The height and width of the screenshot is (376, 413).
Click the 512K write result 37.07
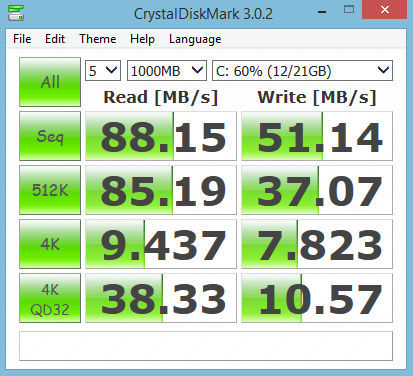317,190
